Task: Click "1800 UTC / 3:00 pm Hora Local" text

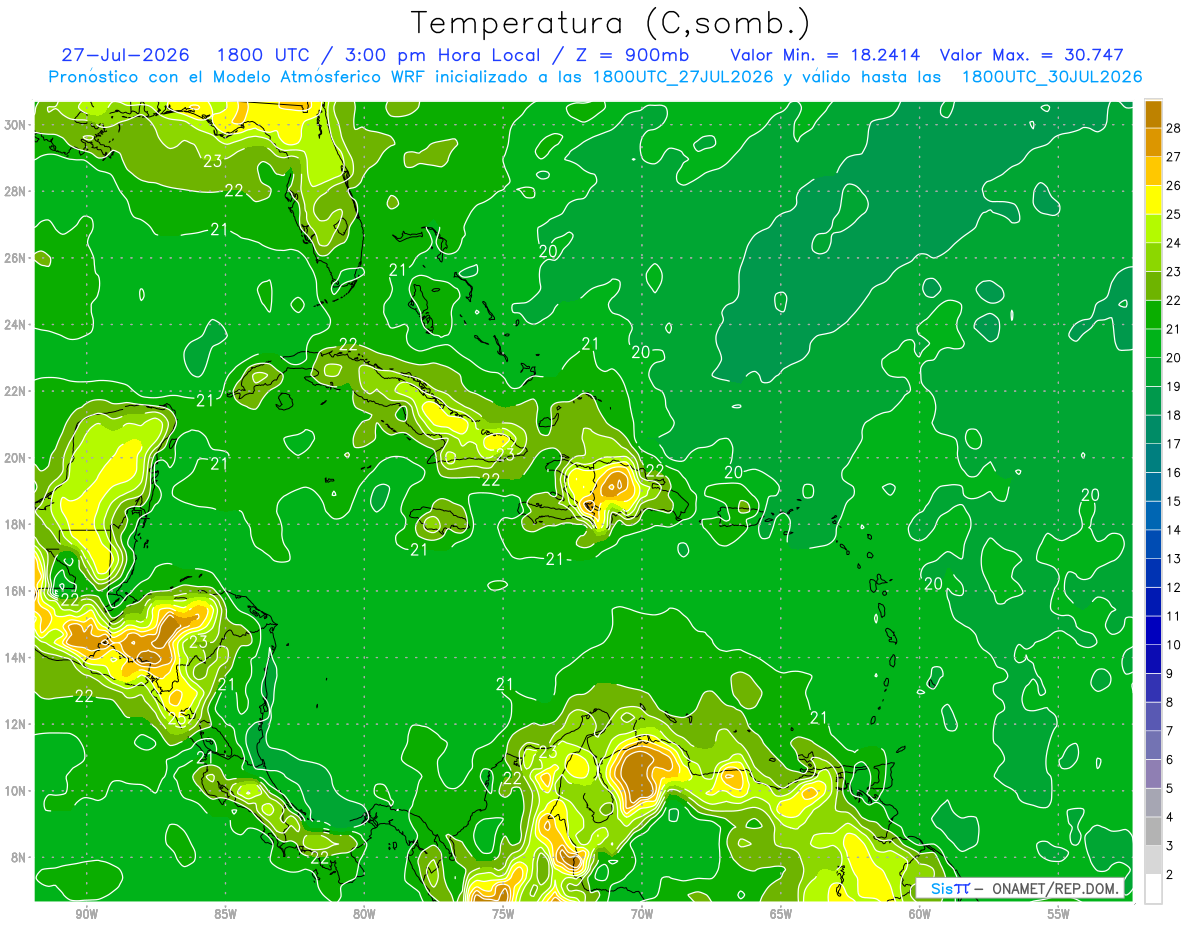Action: (x=377, y=55)
